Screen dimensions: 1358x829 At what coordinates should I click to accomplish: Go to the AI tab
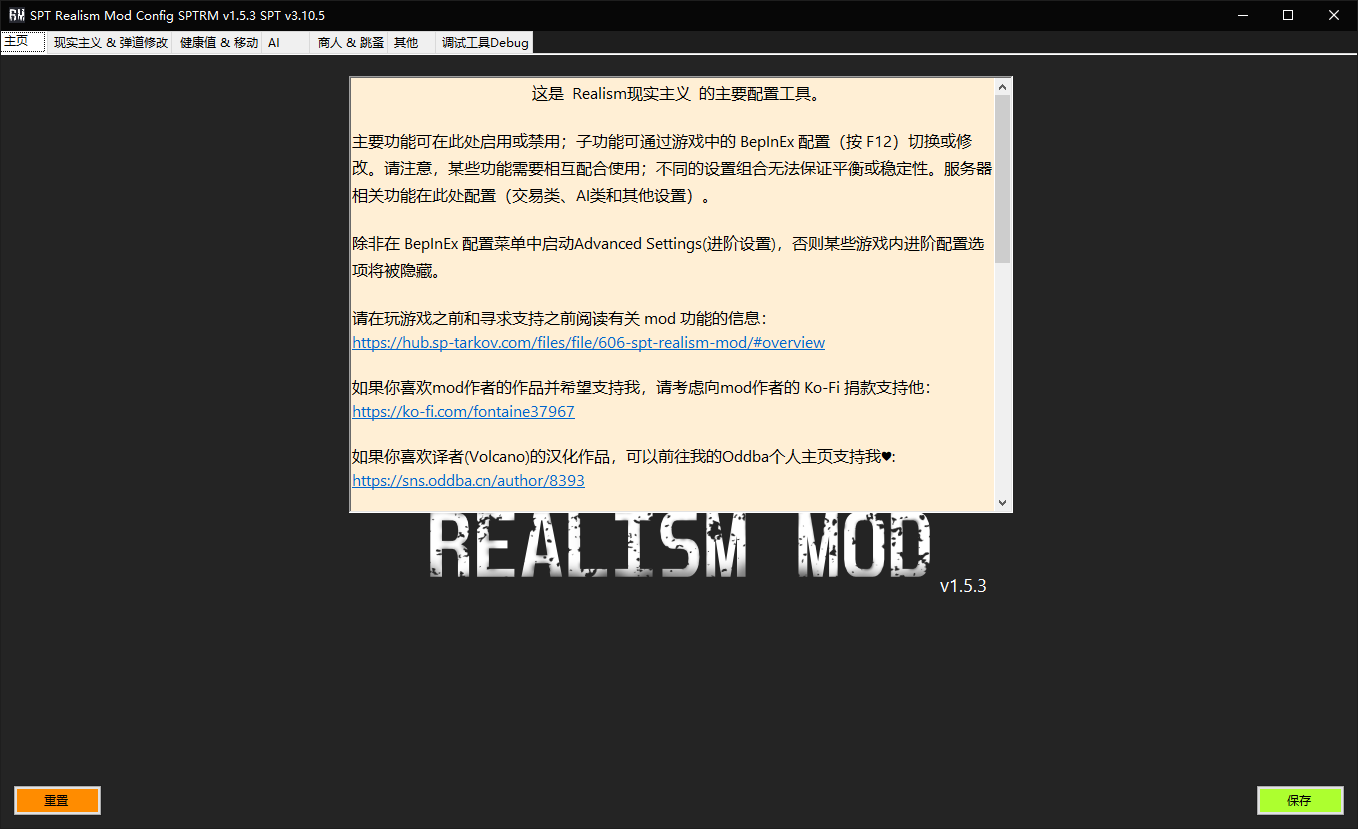point(274,43)
